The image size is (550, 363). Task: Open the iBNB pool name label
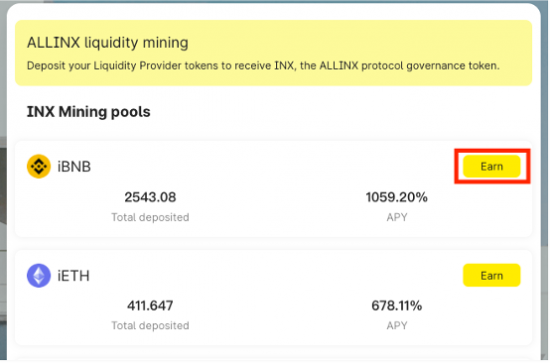(x=74, y=167)
